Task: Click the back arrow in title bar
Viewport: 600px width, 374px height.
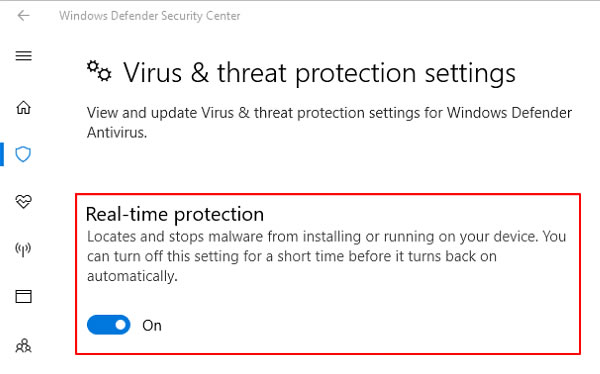Action: point(23,16)
